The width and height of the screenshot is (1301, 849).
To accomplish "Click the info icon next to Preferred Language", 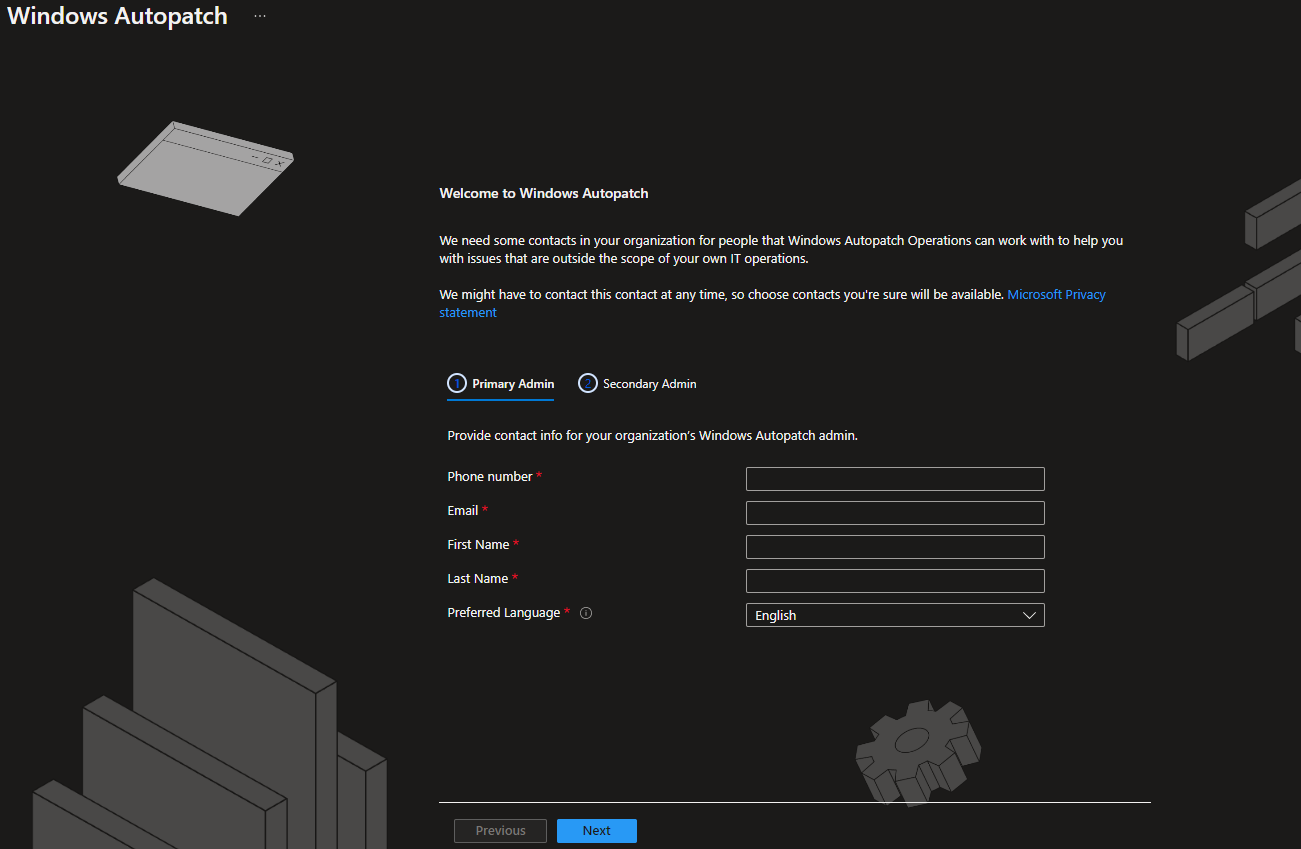I will click(586, 613).
